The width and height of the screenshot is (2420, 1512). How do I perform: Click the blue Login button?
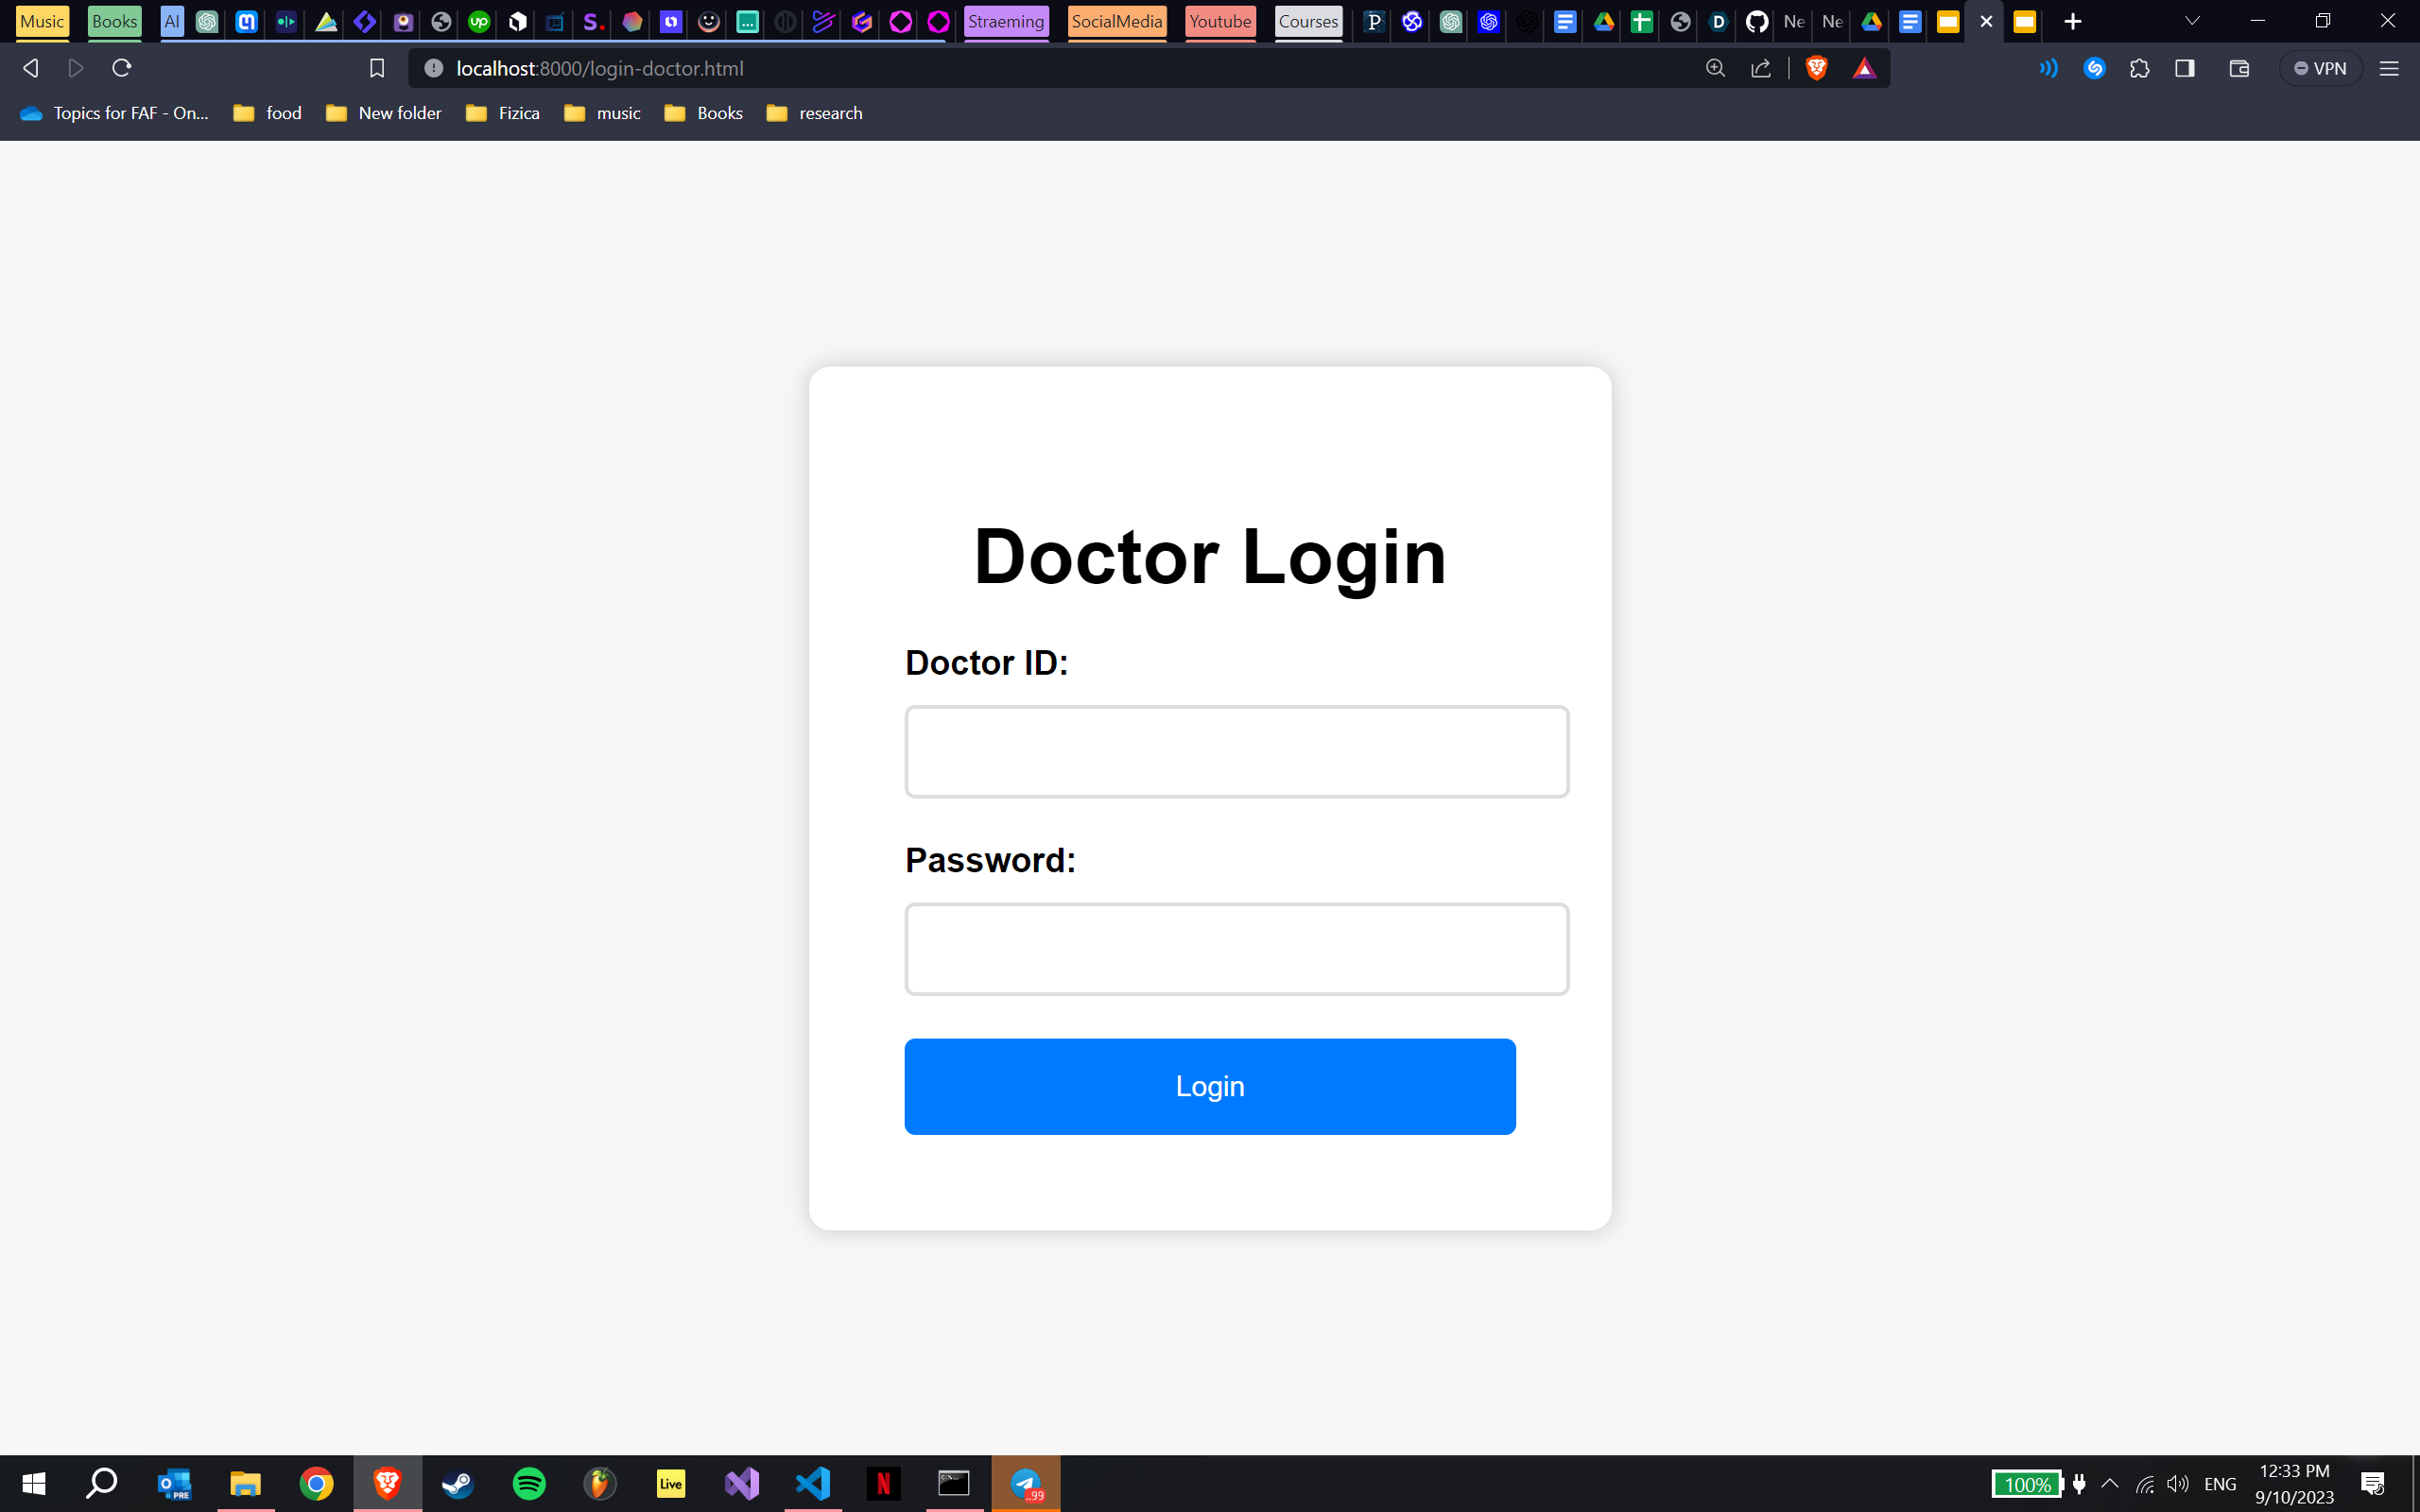tap(1210, 1086)
